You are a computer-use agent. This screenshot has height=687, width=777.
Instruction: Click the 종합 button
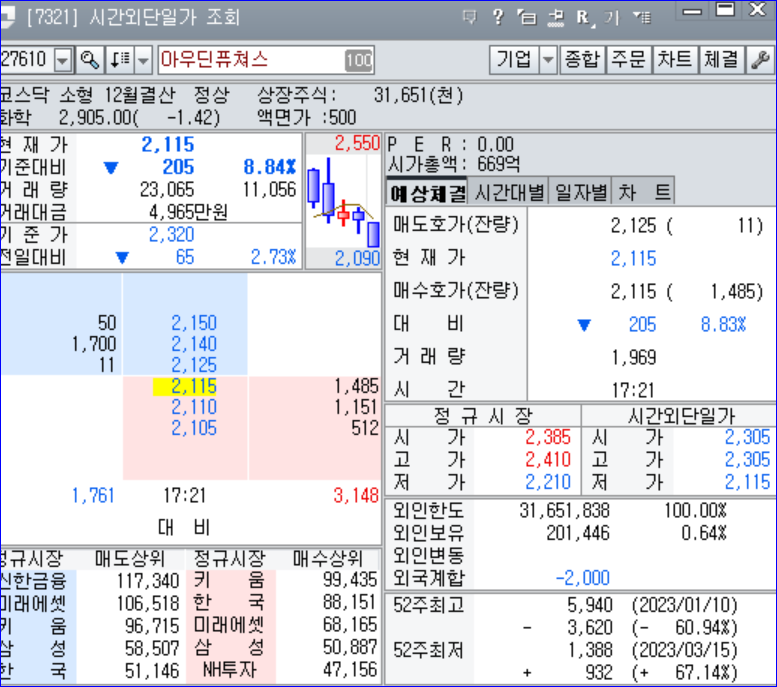pos(581,60)
